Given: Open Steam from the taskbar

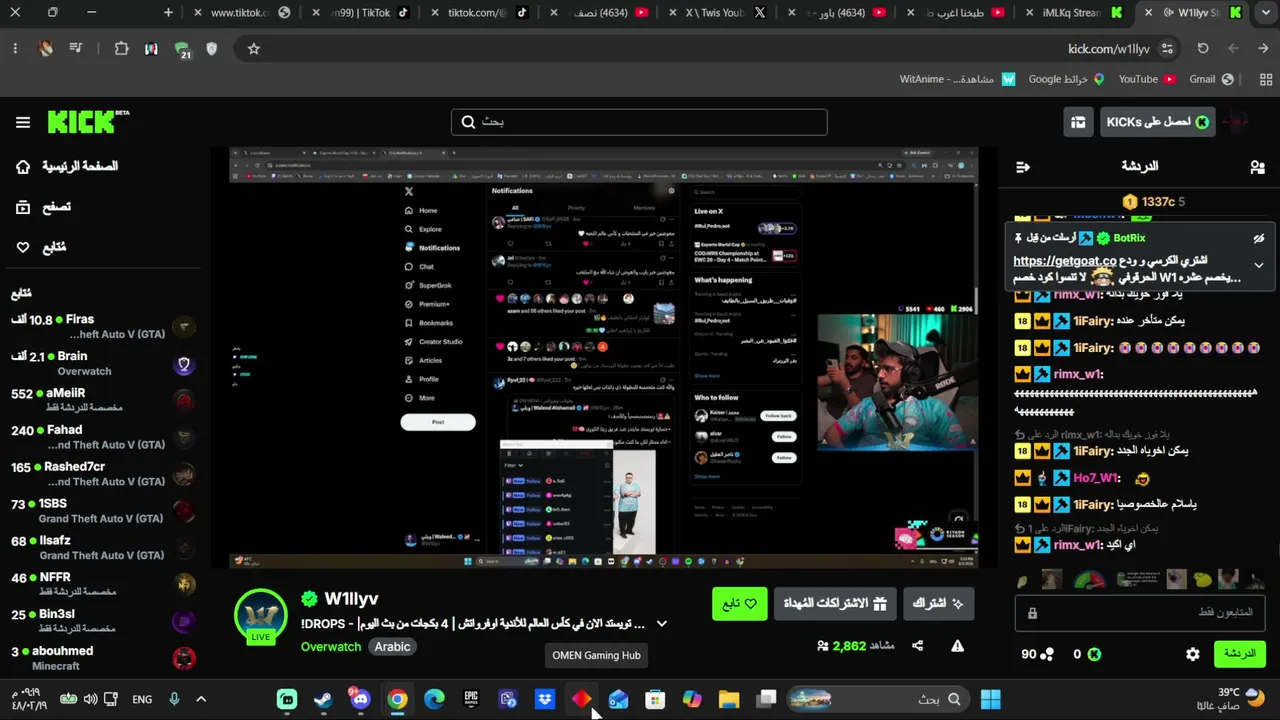Looking at the screenshot, I should pos(323,699).
